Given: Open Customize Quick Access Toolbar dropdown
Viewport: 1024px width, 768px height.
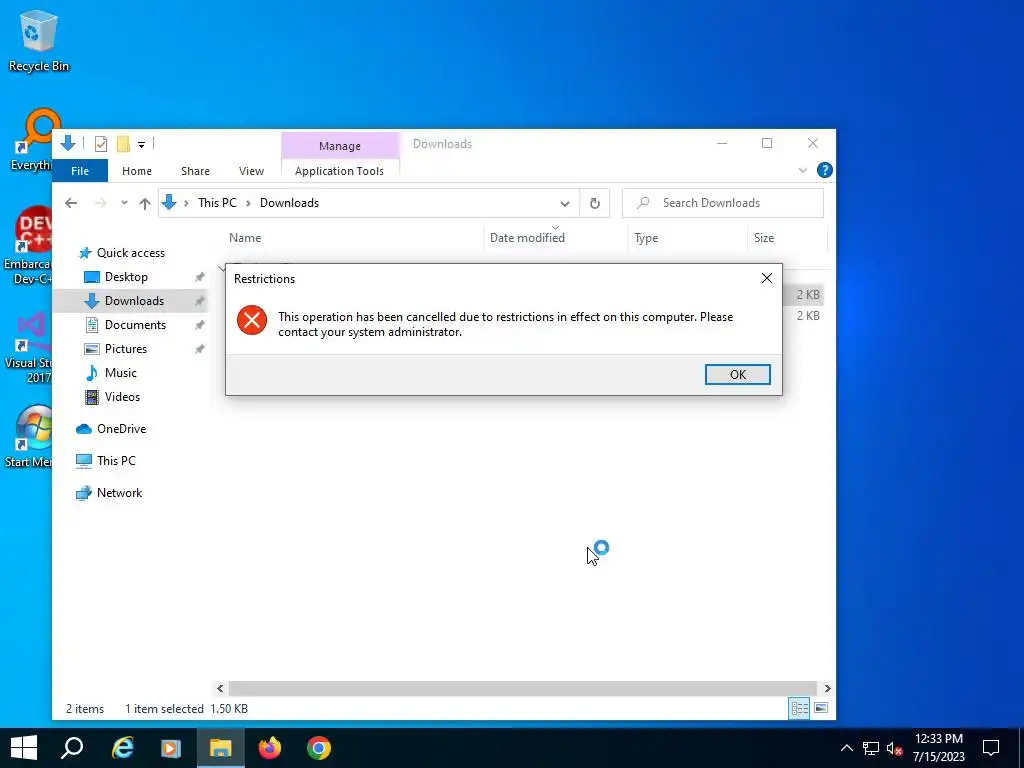Looking at the screenshot, I should [141, 144].
